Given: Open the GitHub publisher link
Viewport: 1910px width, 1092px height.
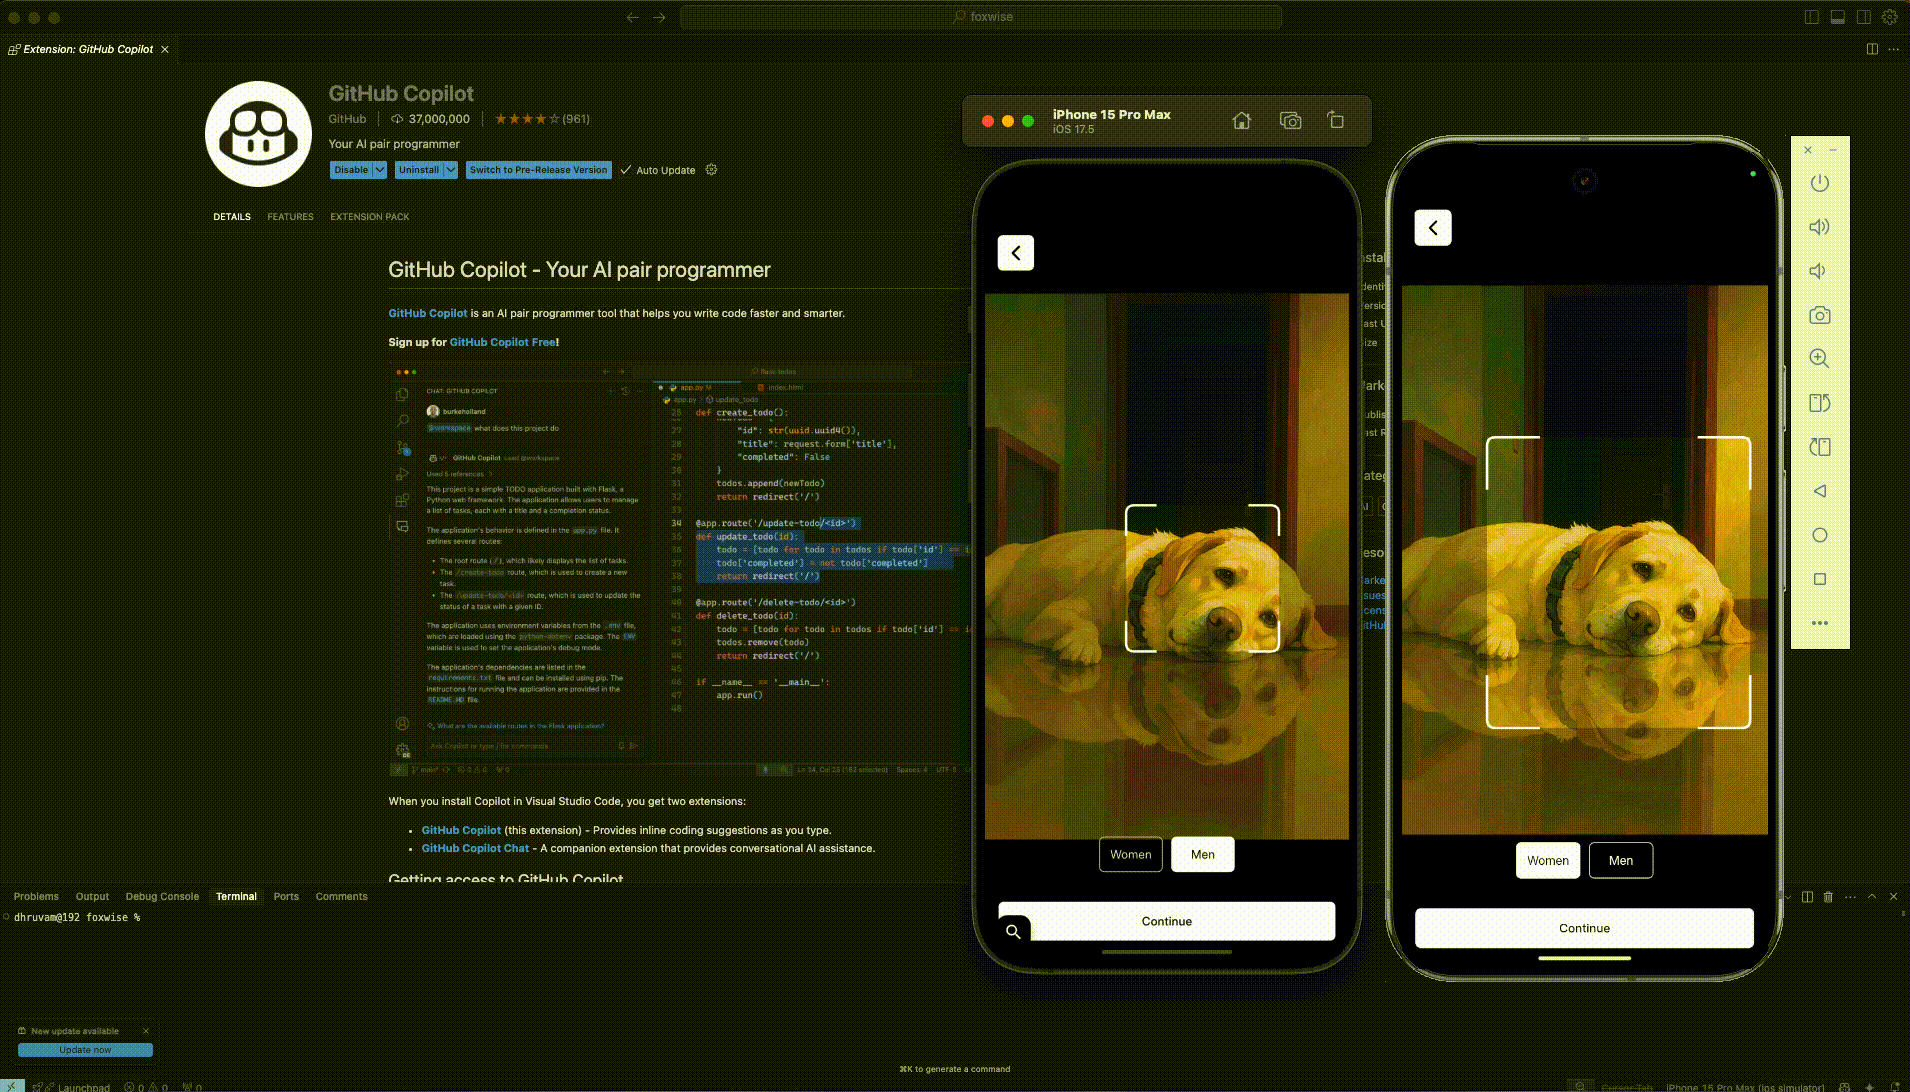Looking at the screenshot, I should point(347,119).
